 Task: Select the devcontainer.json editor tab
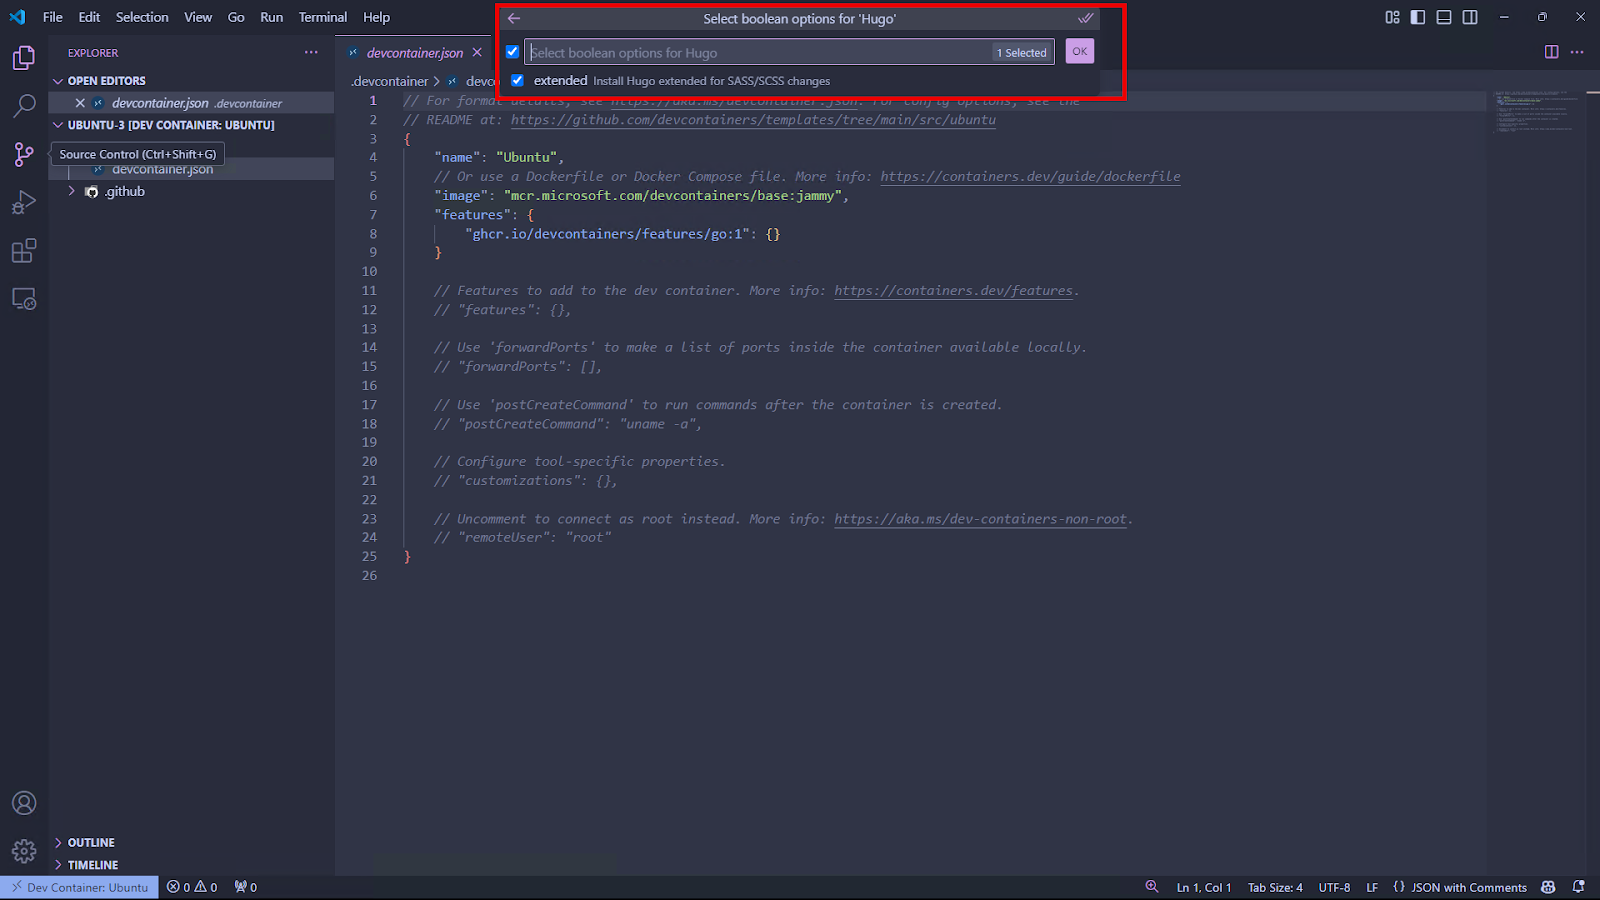coord(414,53)
